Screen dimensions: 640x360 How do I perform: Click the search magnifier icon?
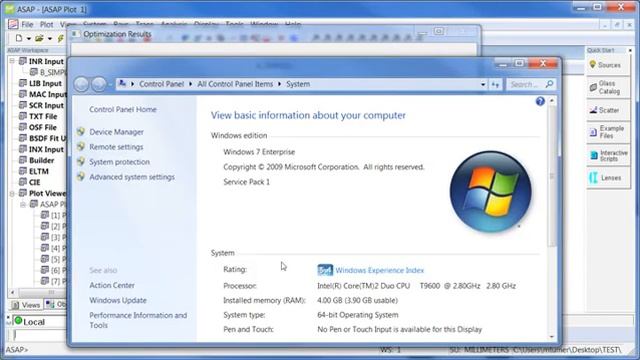coord(549,84)
